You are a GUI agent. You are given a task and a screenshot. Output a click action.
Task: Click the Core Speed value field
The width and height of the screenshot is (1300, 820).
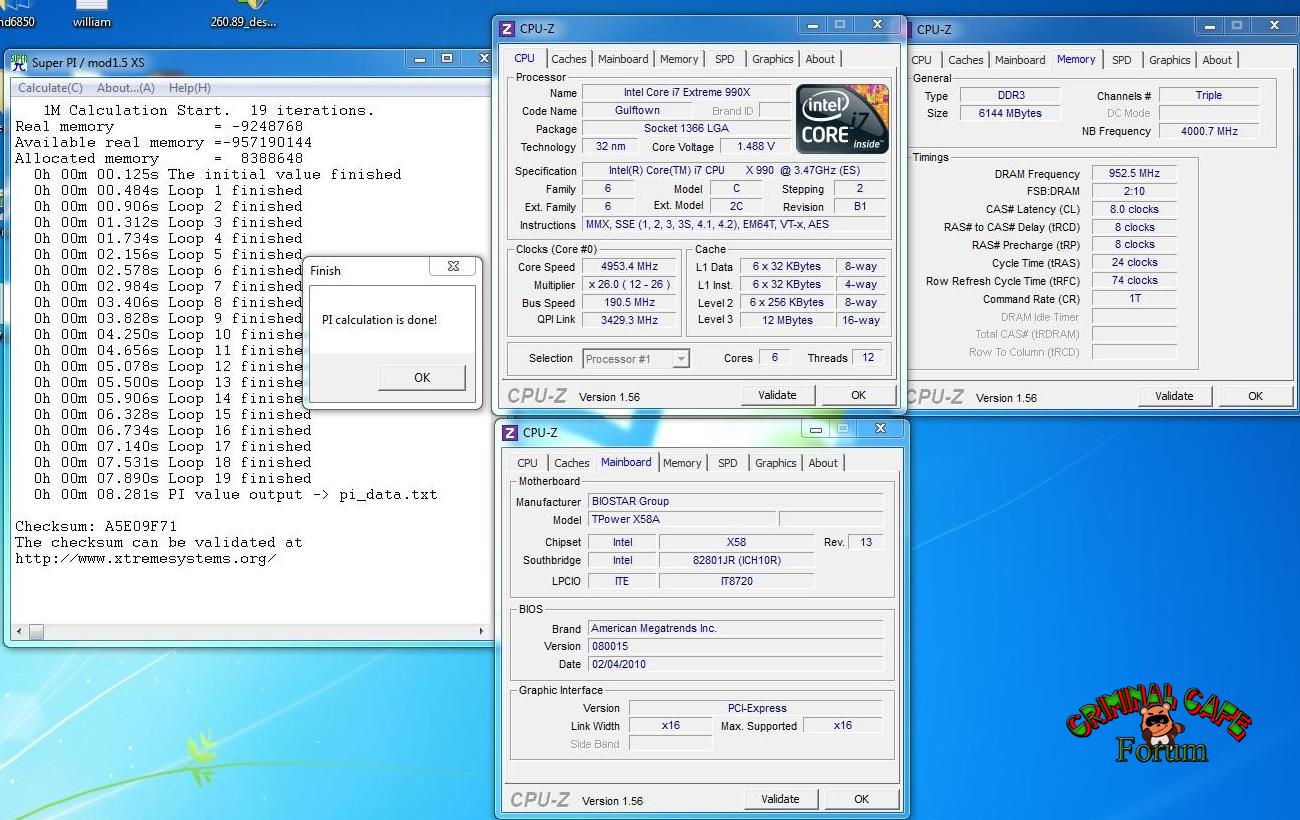[x=630, y=267]
